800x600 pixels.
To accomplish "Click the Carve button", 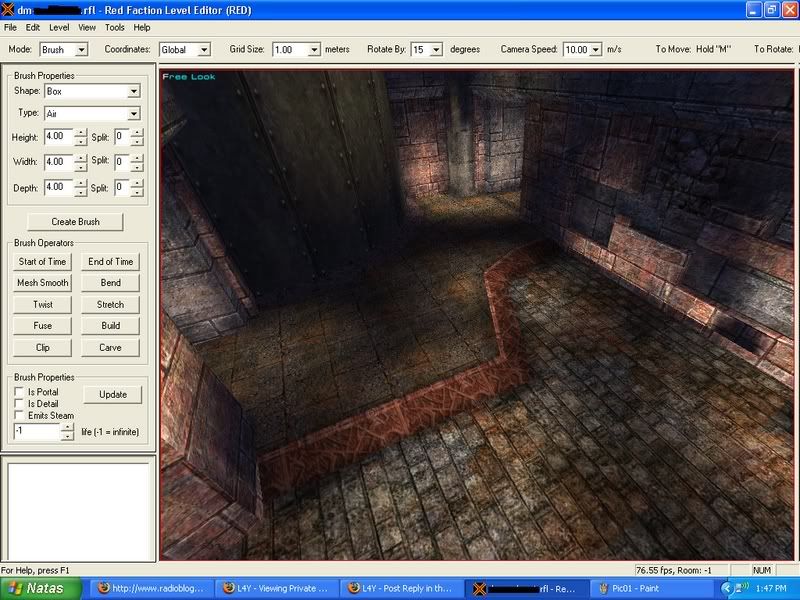I will 110,347.
